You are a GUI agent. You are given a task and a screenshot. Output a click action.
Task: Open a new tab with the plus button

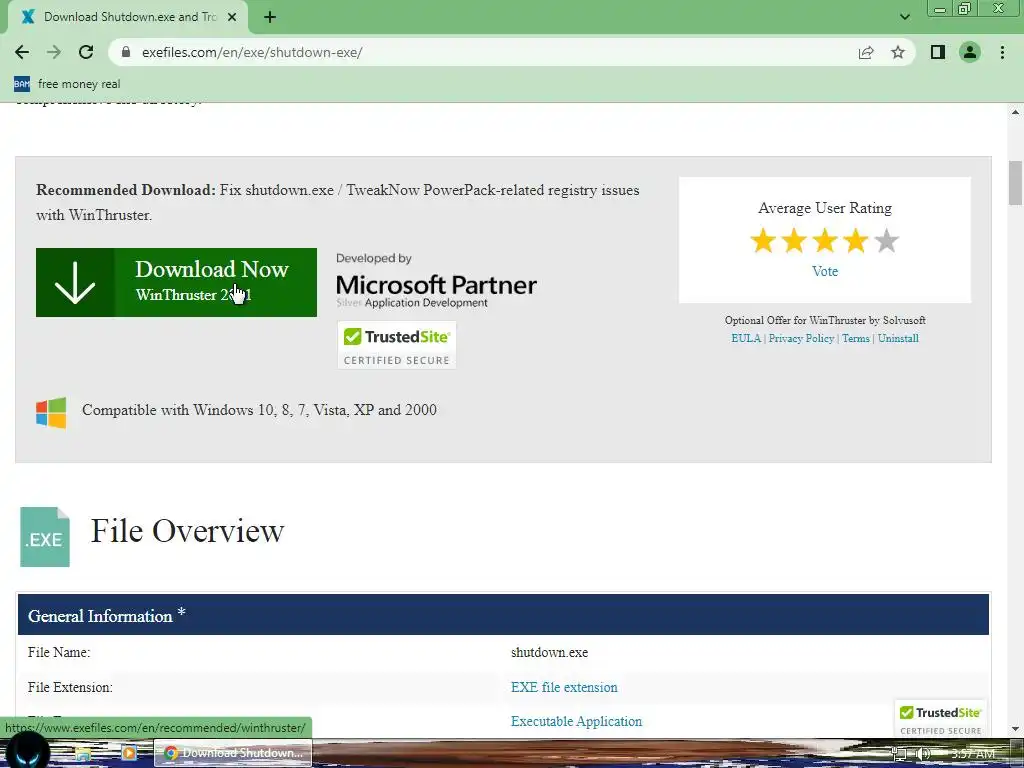pyautogui.click(x=270, y=17)
